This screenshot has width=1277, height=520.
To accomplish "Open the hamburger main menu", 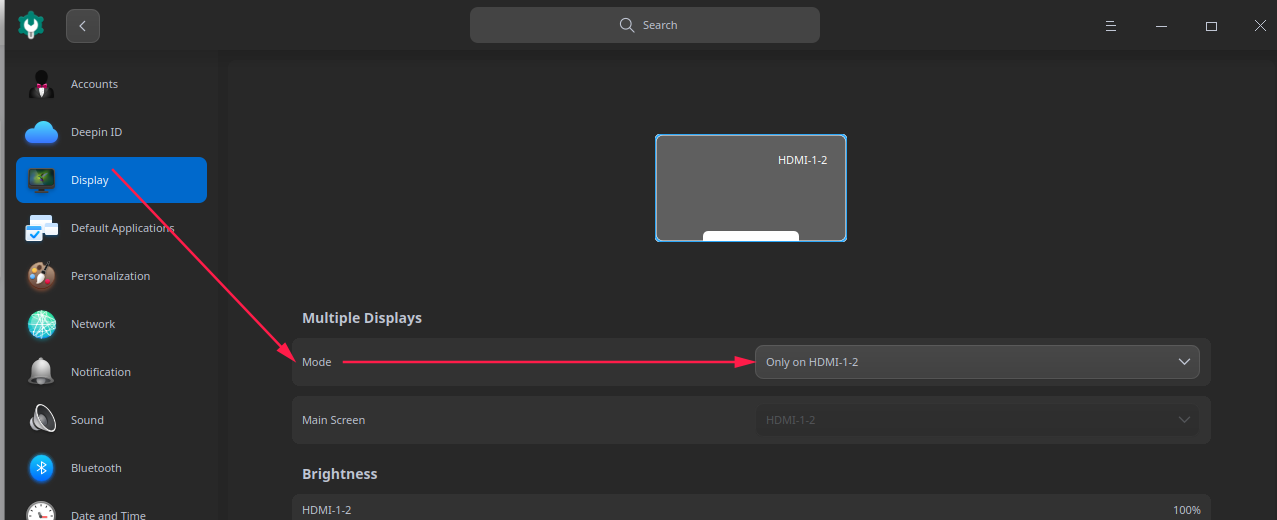I will [x=1111, y=26].
